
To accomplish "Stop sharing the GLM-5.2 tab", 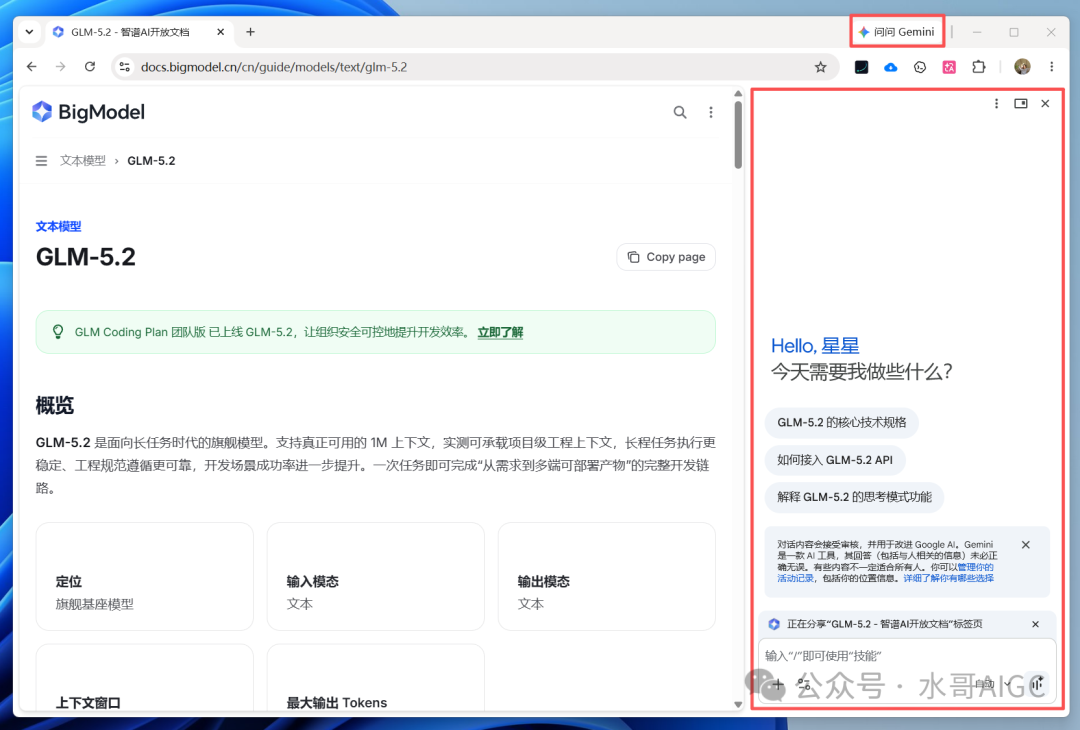I will [1035, 624].
